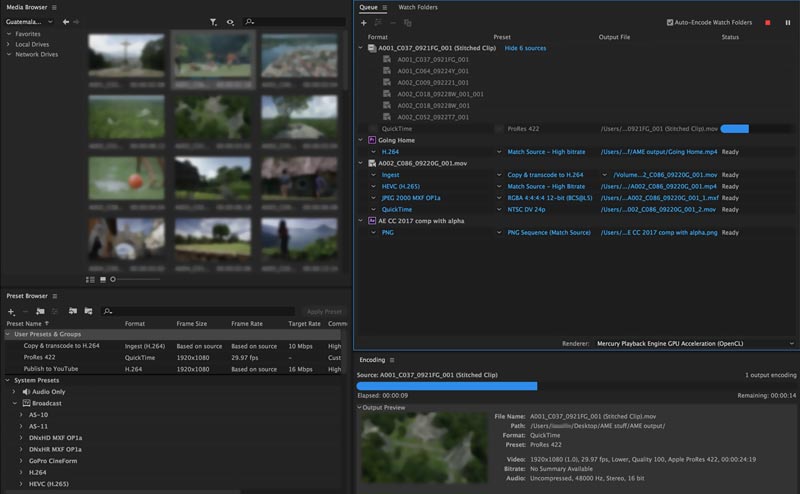Expand the DNxHD MXF OP1a presets
The image size is (800, 494).
[21, 438]
